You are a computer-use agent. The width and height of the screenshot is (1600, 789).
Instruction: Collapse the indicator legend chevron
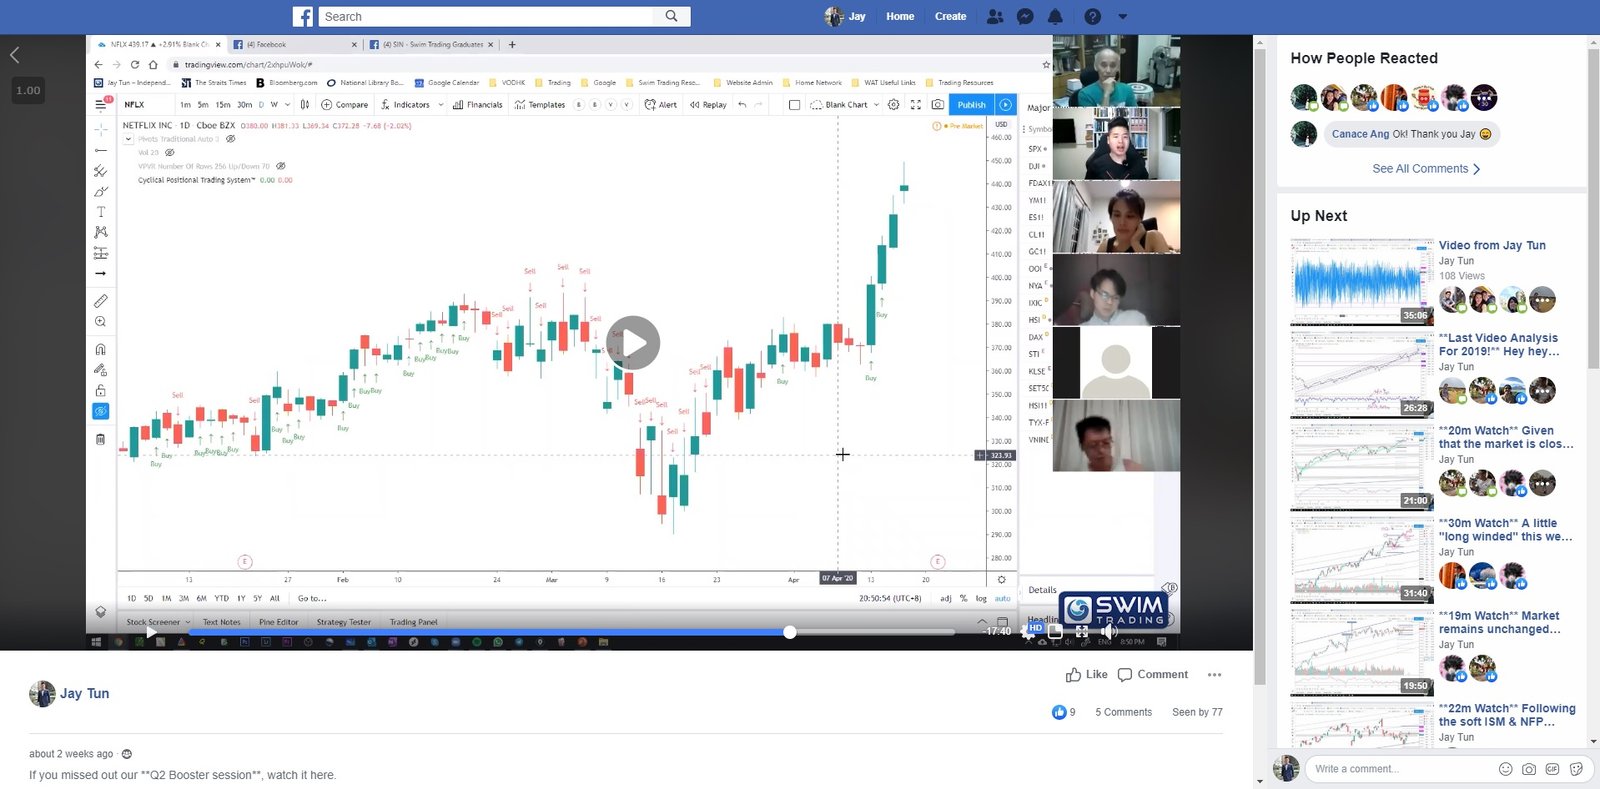pos(129,139)
